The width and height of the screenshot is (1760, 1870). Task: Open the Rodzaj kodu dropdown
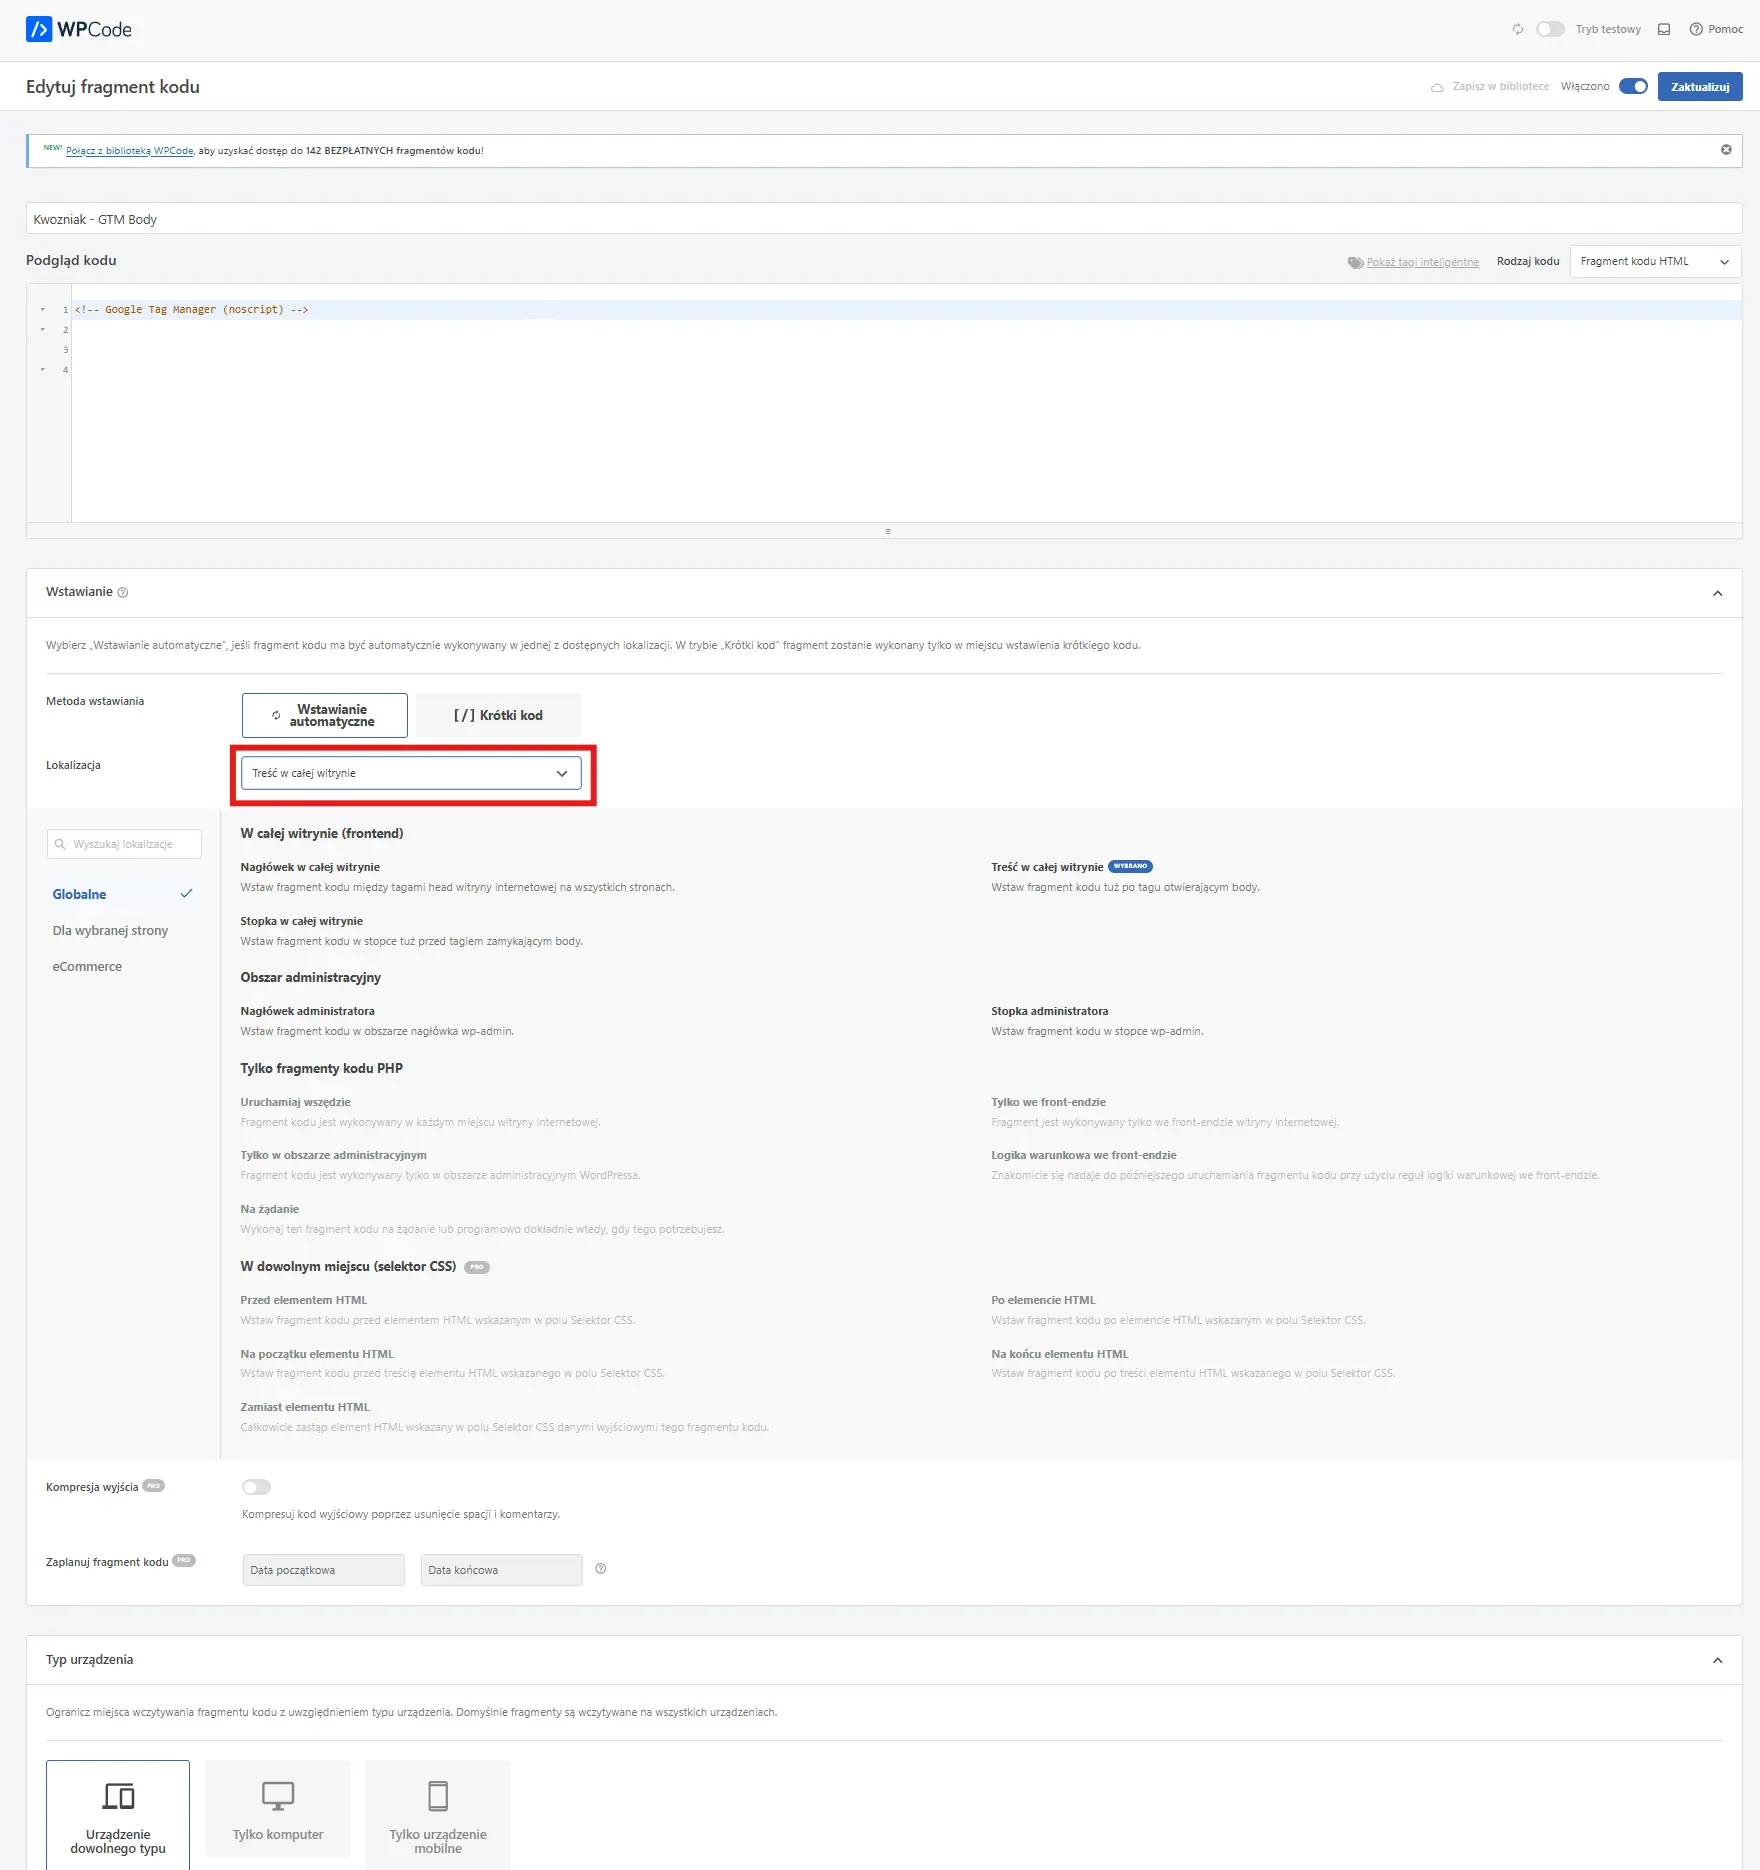point(1655,262)
